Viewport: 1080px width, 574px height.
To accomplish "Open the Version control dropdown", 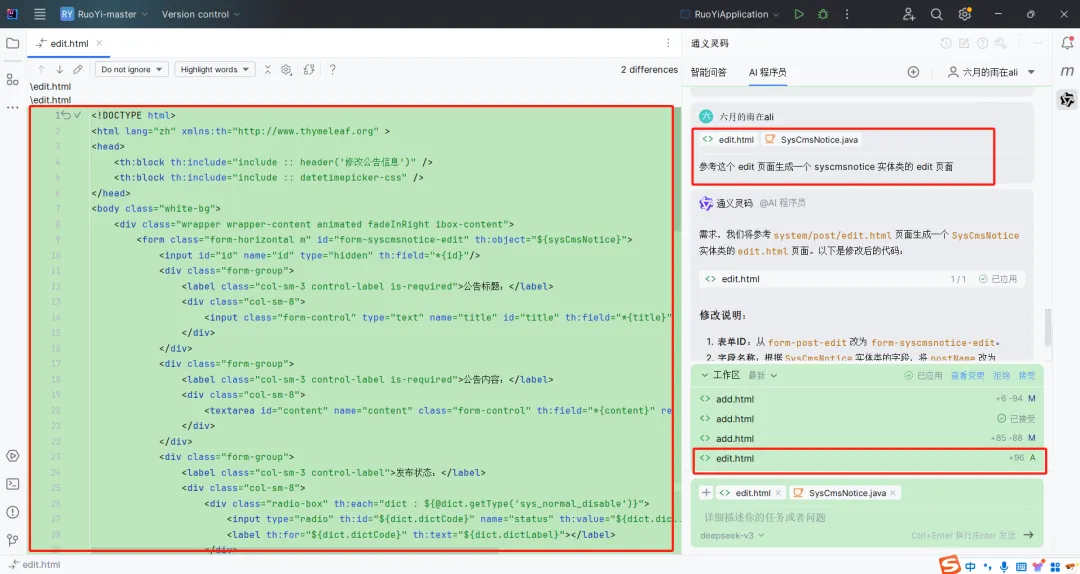I will (x=200, y=14).
